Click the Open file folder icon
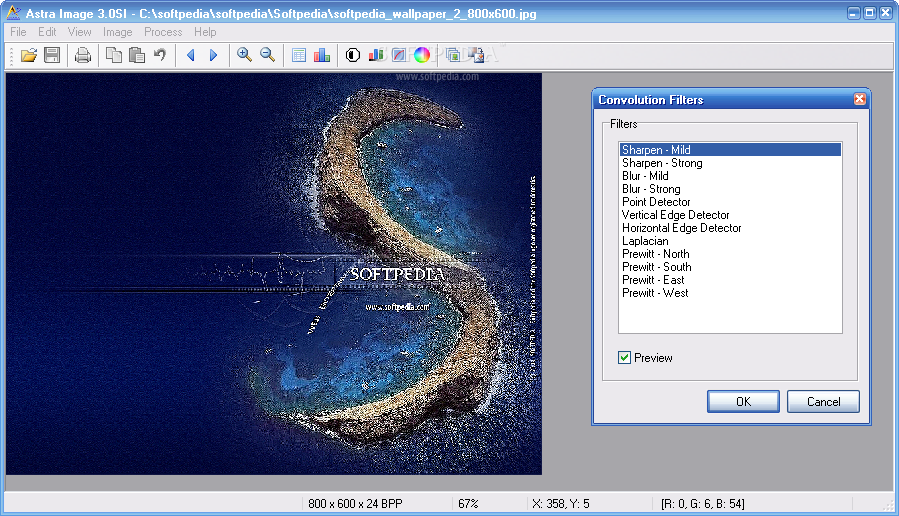Viewport: 899px width, 516px height. pos(29,55)
